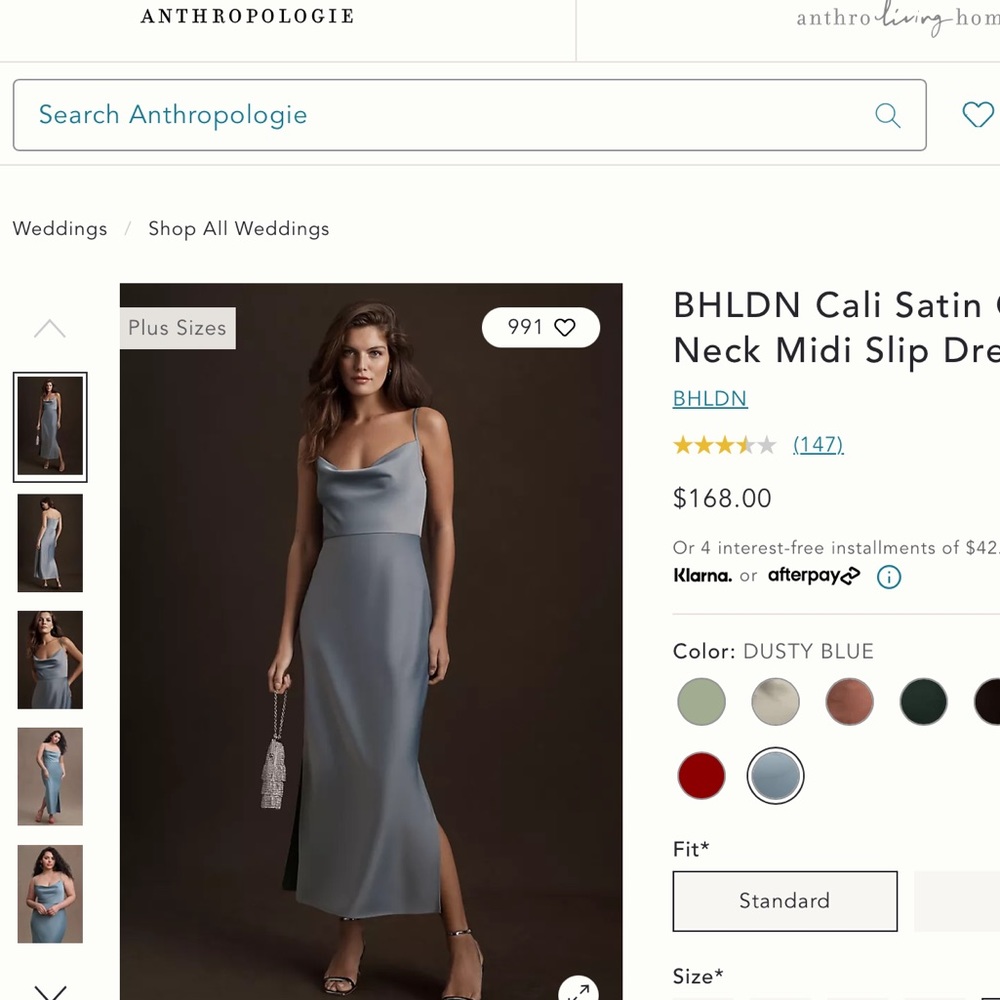Open the image zoom expand icon
Viewport: 1000px width, 1000px height.
tap(578, 992)
